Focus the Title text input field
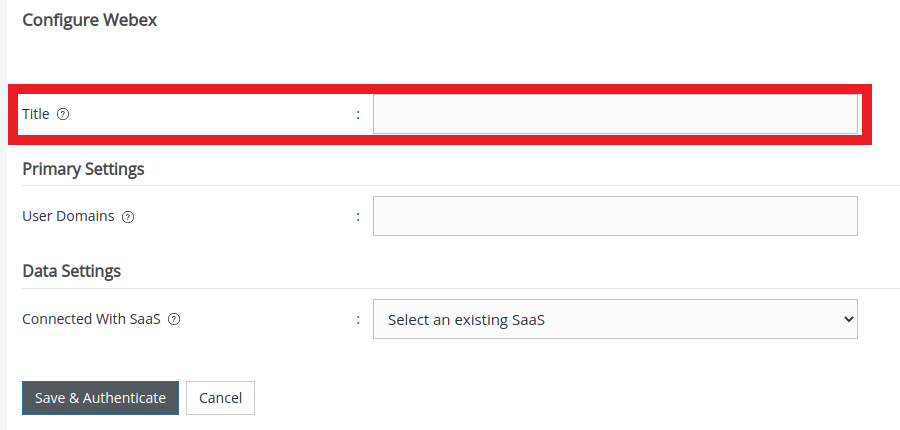The image size is (900, 430). point(615,114)
